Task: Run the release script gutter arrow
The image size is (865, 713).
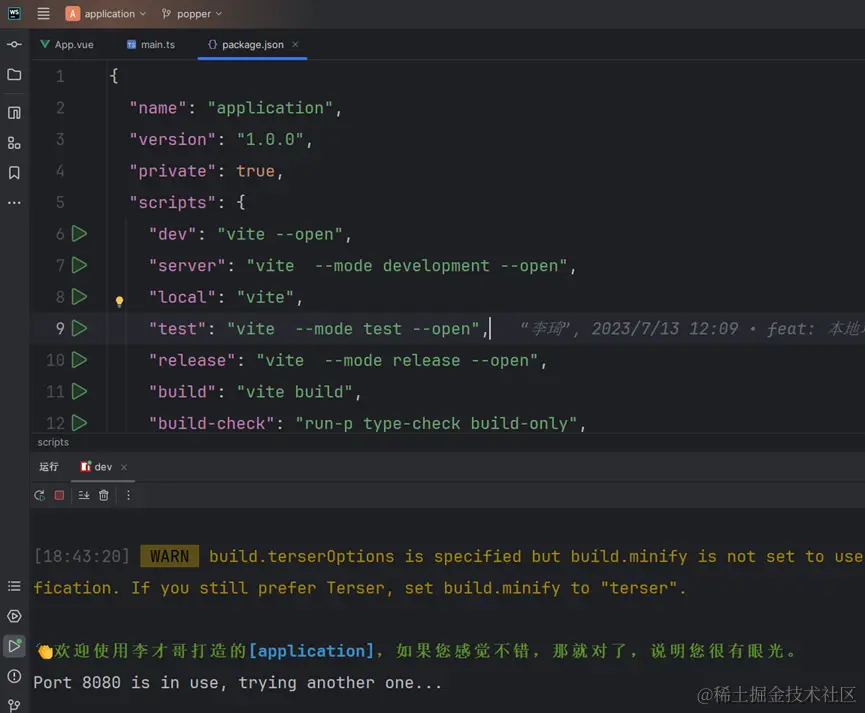Action: (79, 360)
